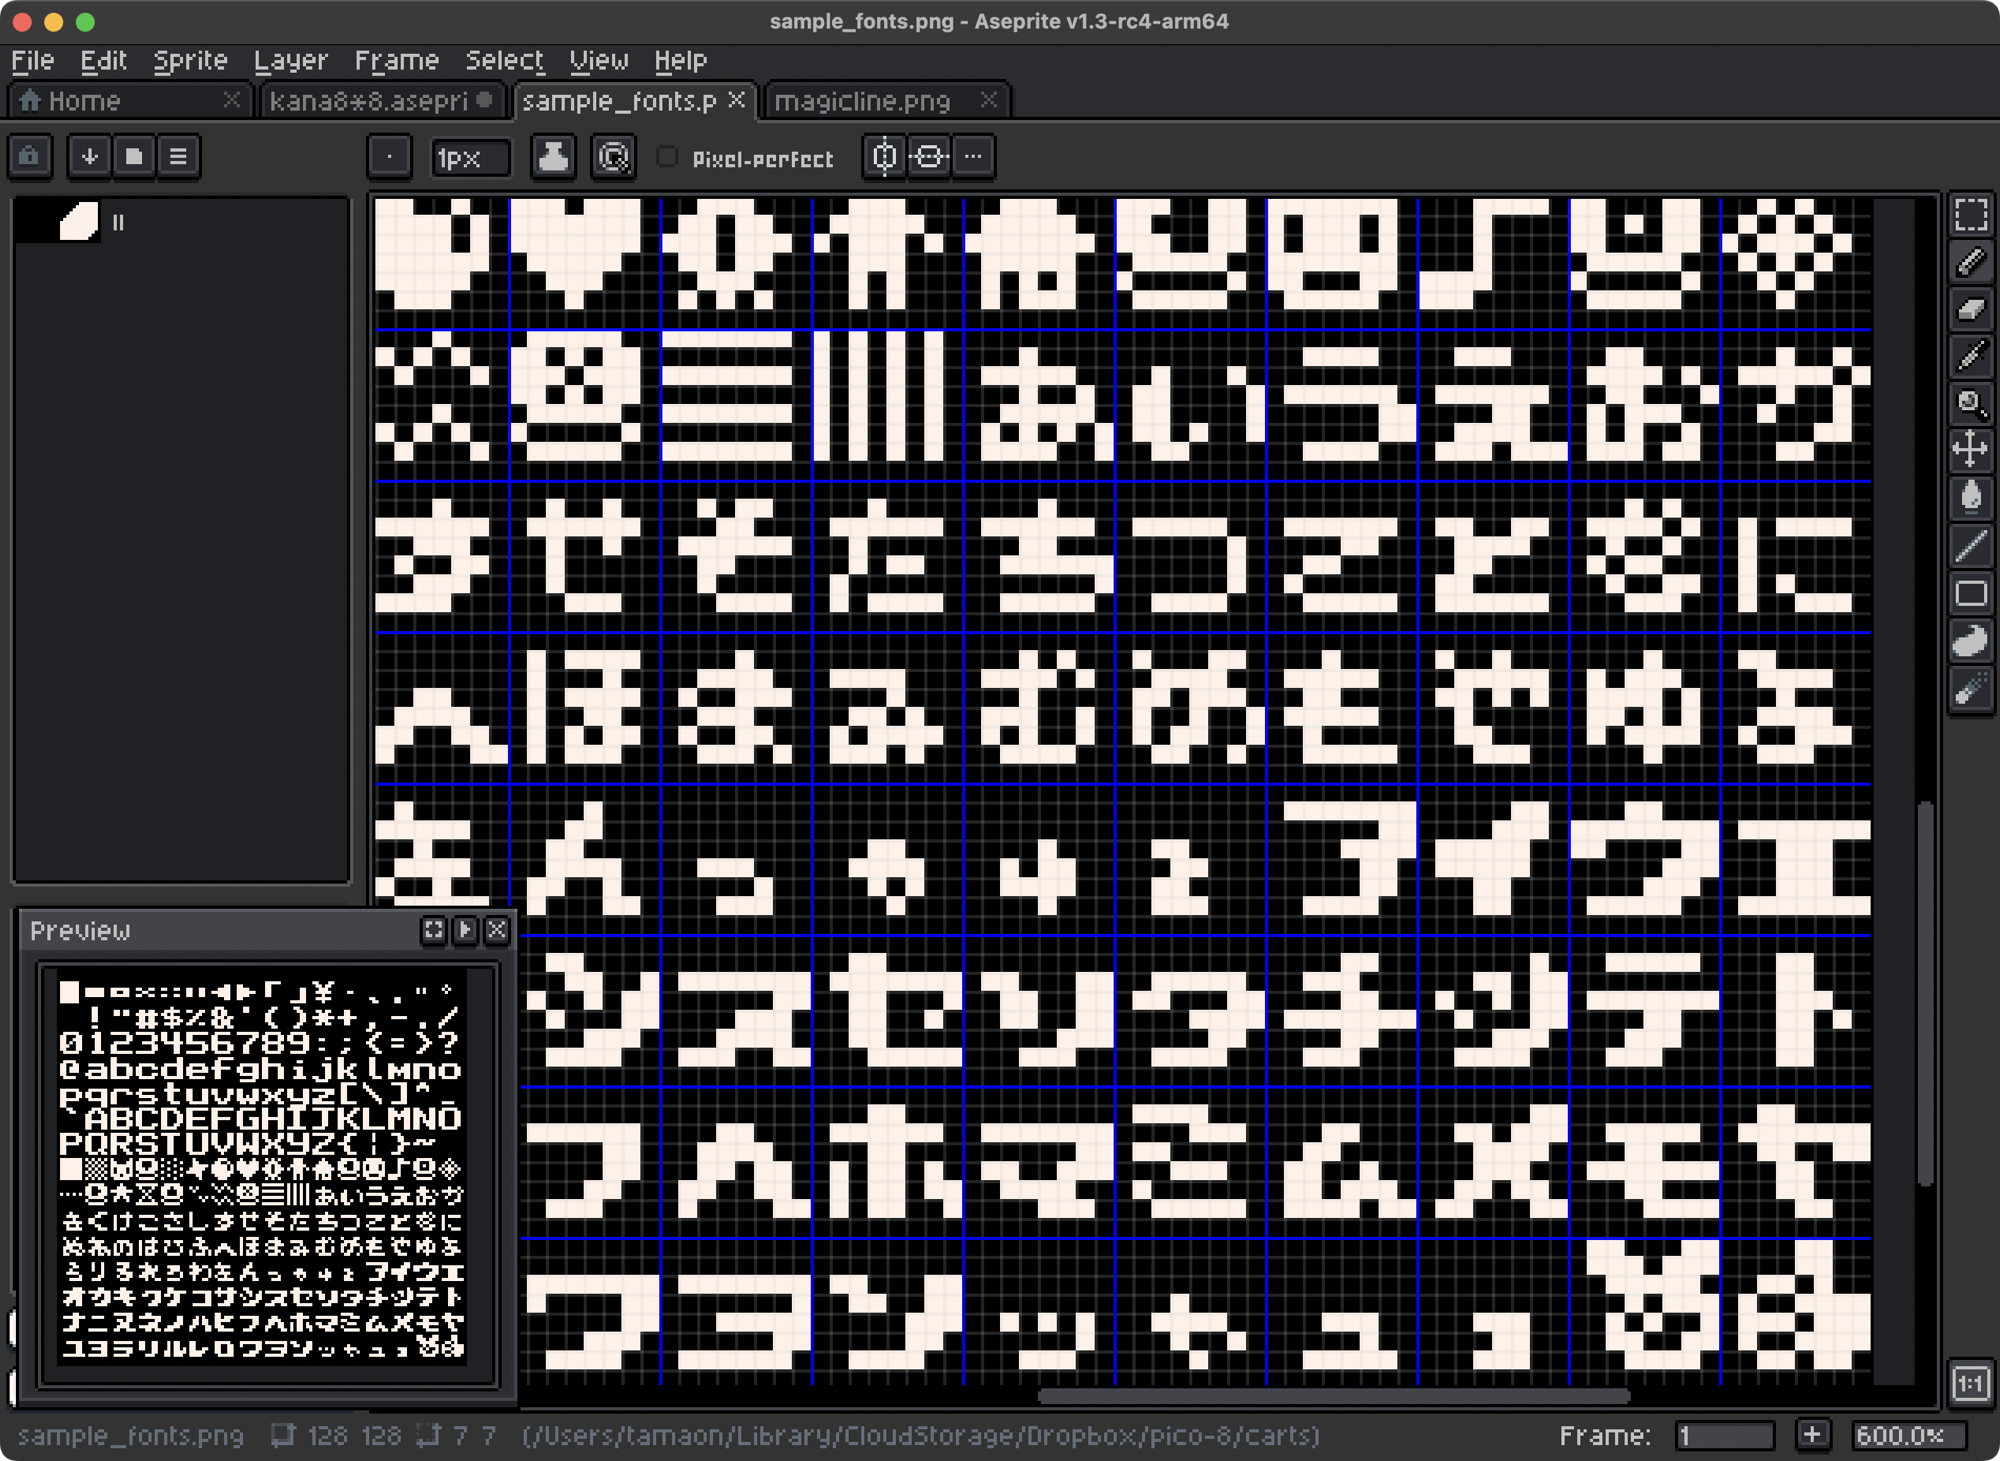
Task: Select the Zoom magnifier tool
Action: [x=1971, y=403]
